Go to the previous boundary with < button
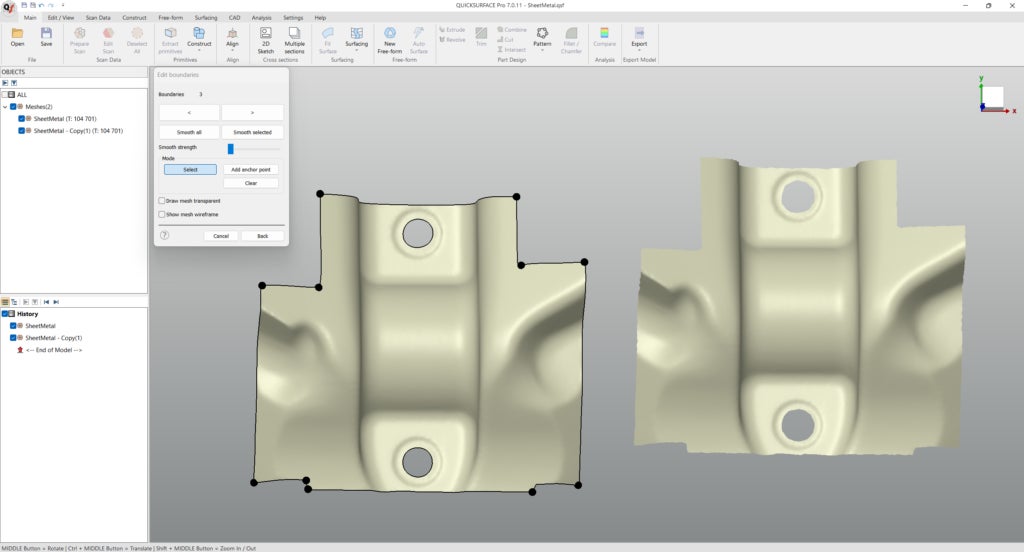This screenshot has width=1024, height=552. (189, 113)
